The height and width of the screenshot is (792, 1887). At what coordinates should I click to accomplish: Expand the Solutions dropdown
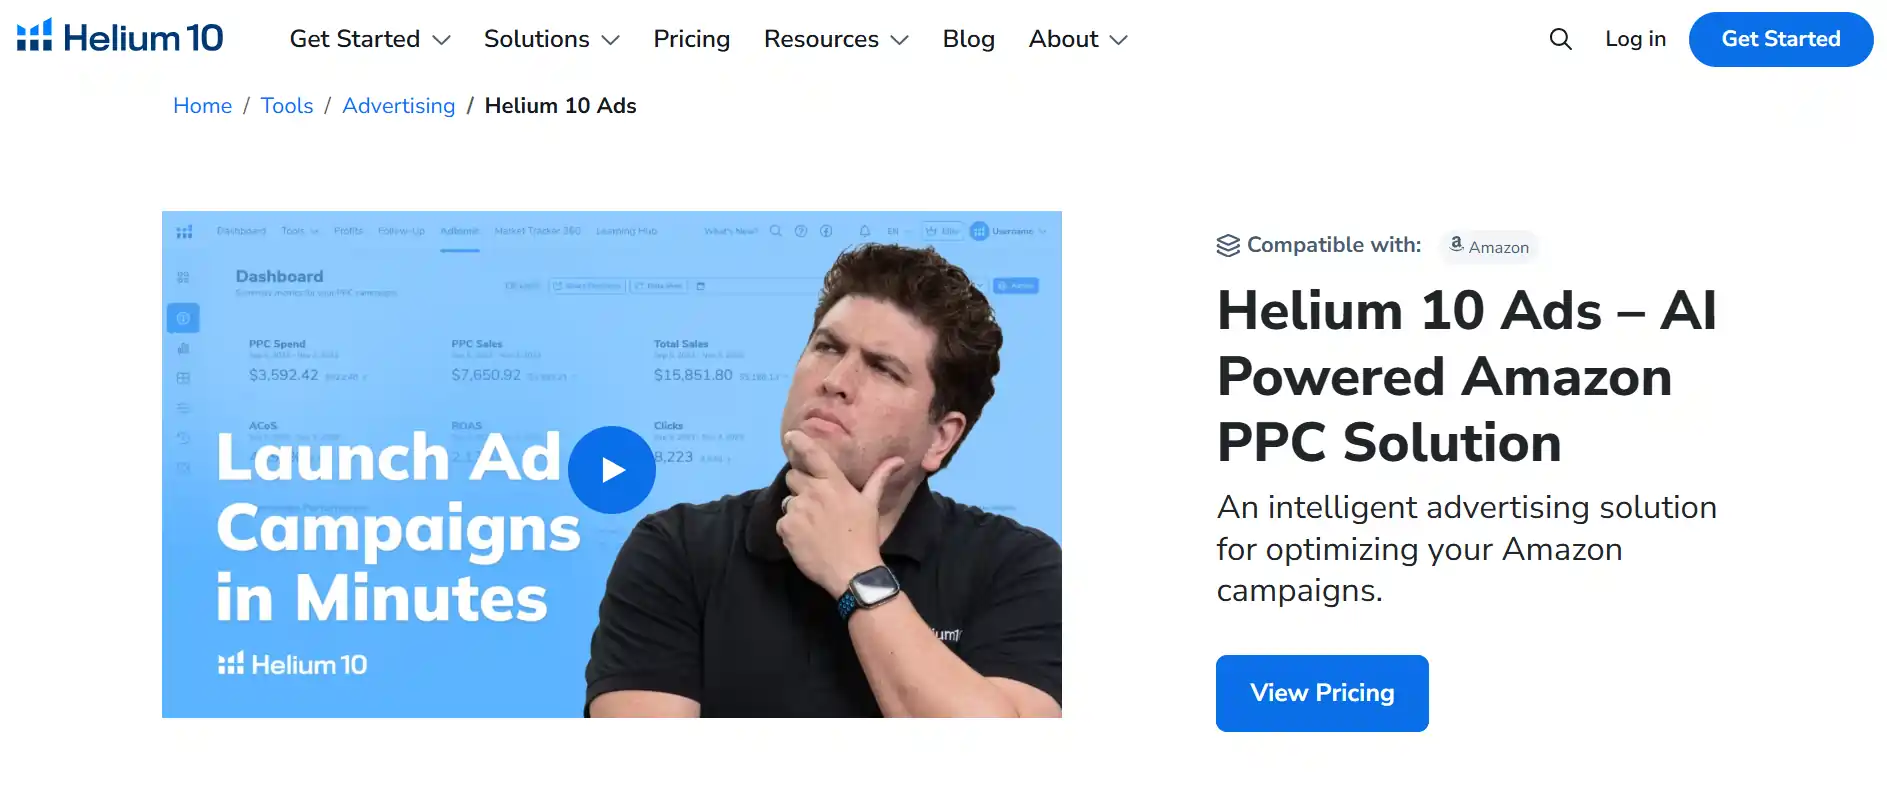(551, 39)
